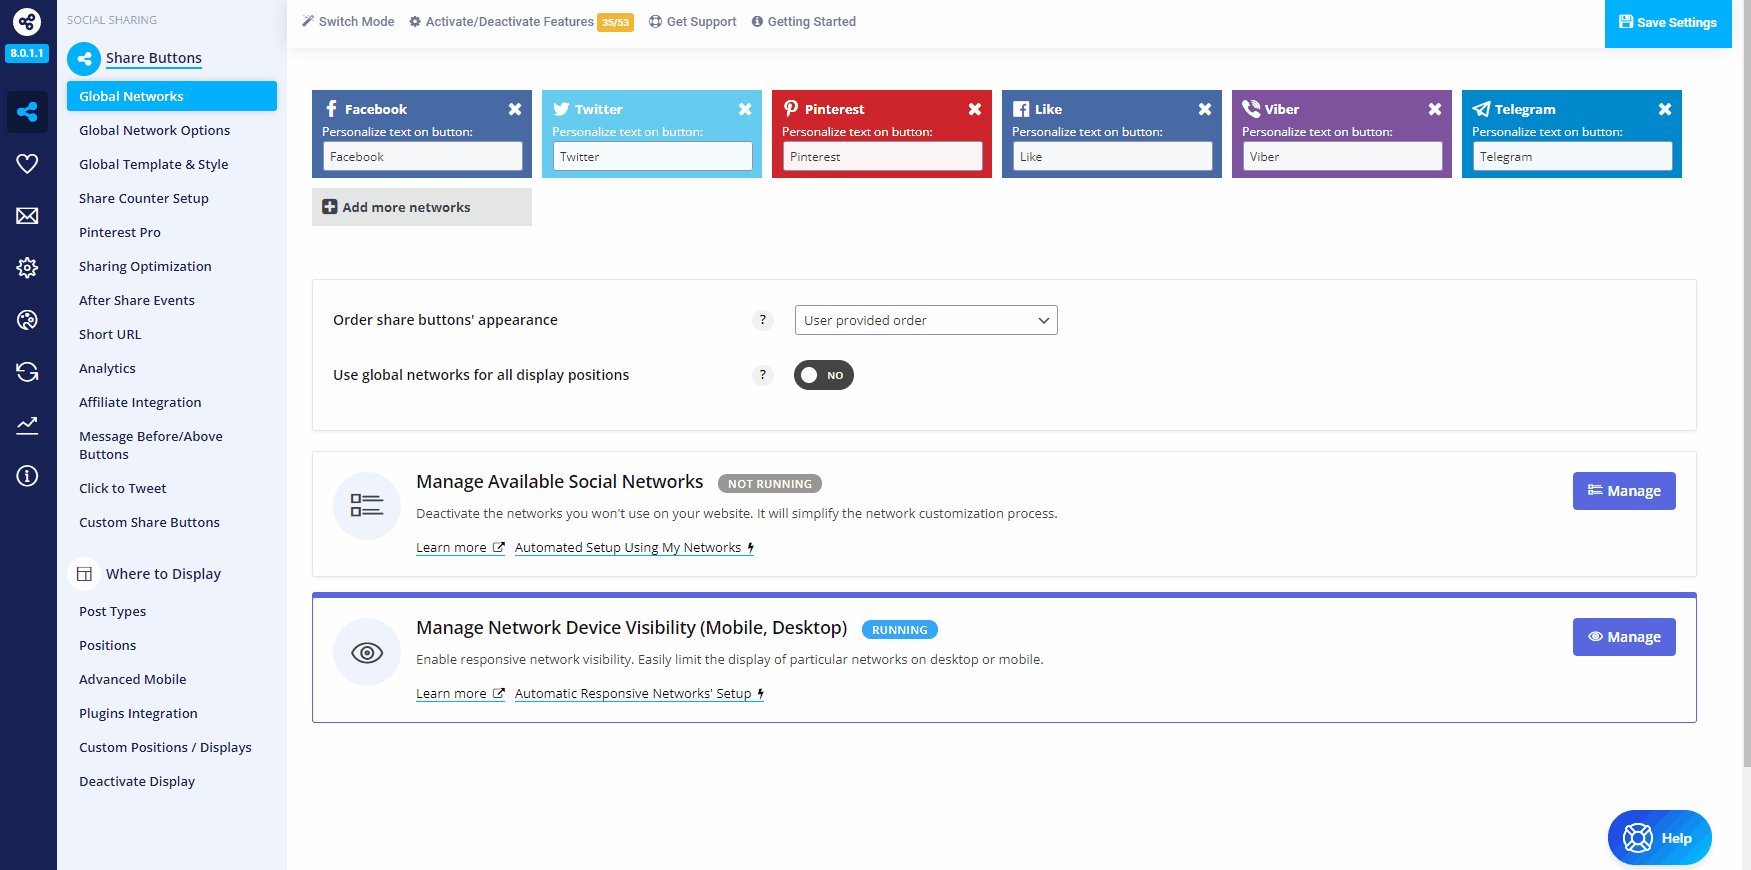Click the info circle icon in sidebar

click(x=27, y=476)
